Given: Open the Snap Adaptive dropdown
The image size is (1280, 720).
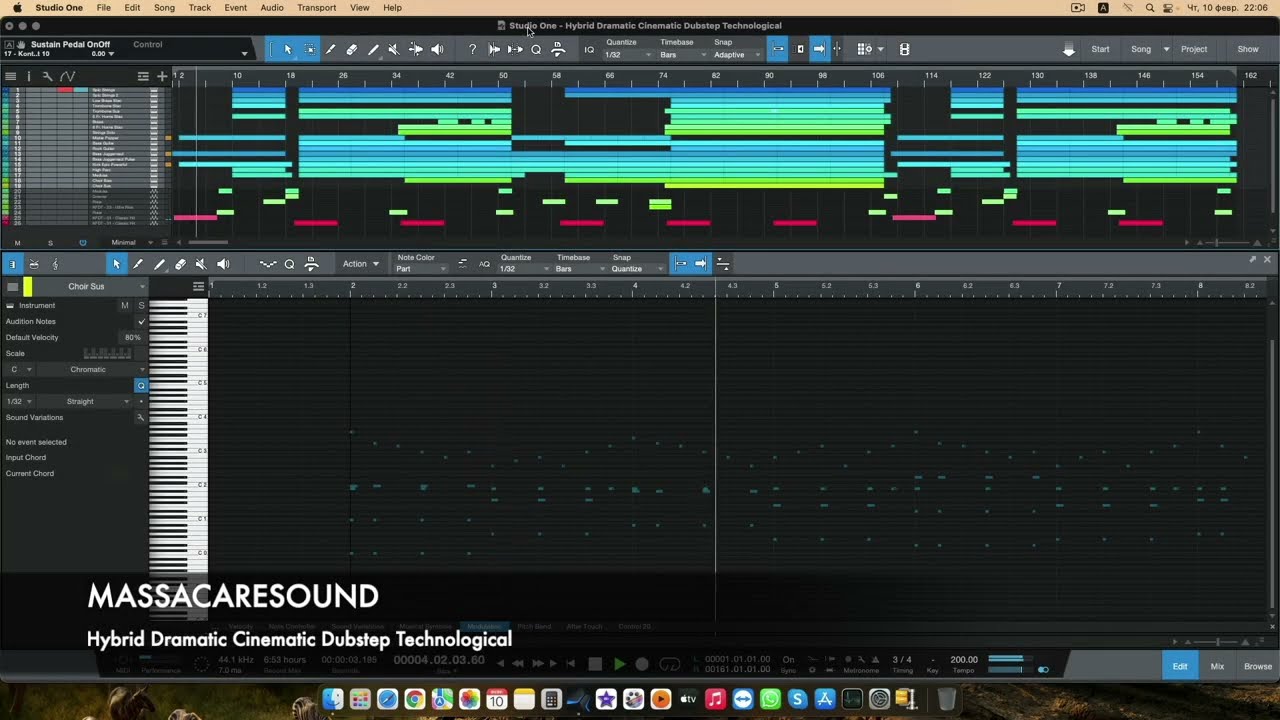Looking at the screenshot, I should (x=735, y=55).
